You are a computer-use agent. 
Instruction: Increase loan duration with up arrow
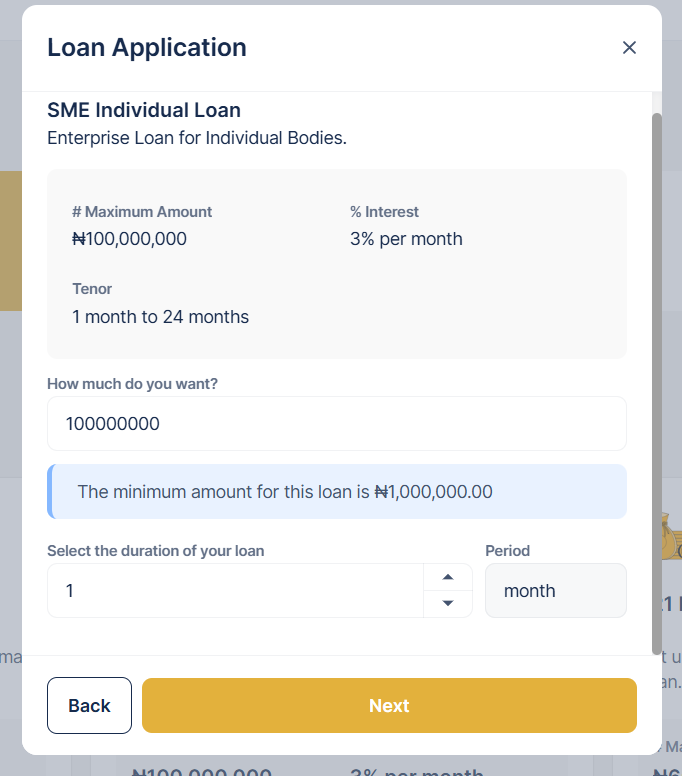coord(448,577)
